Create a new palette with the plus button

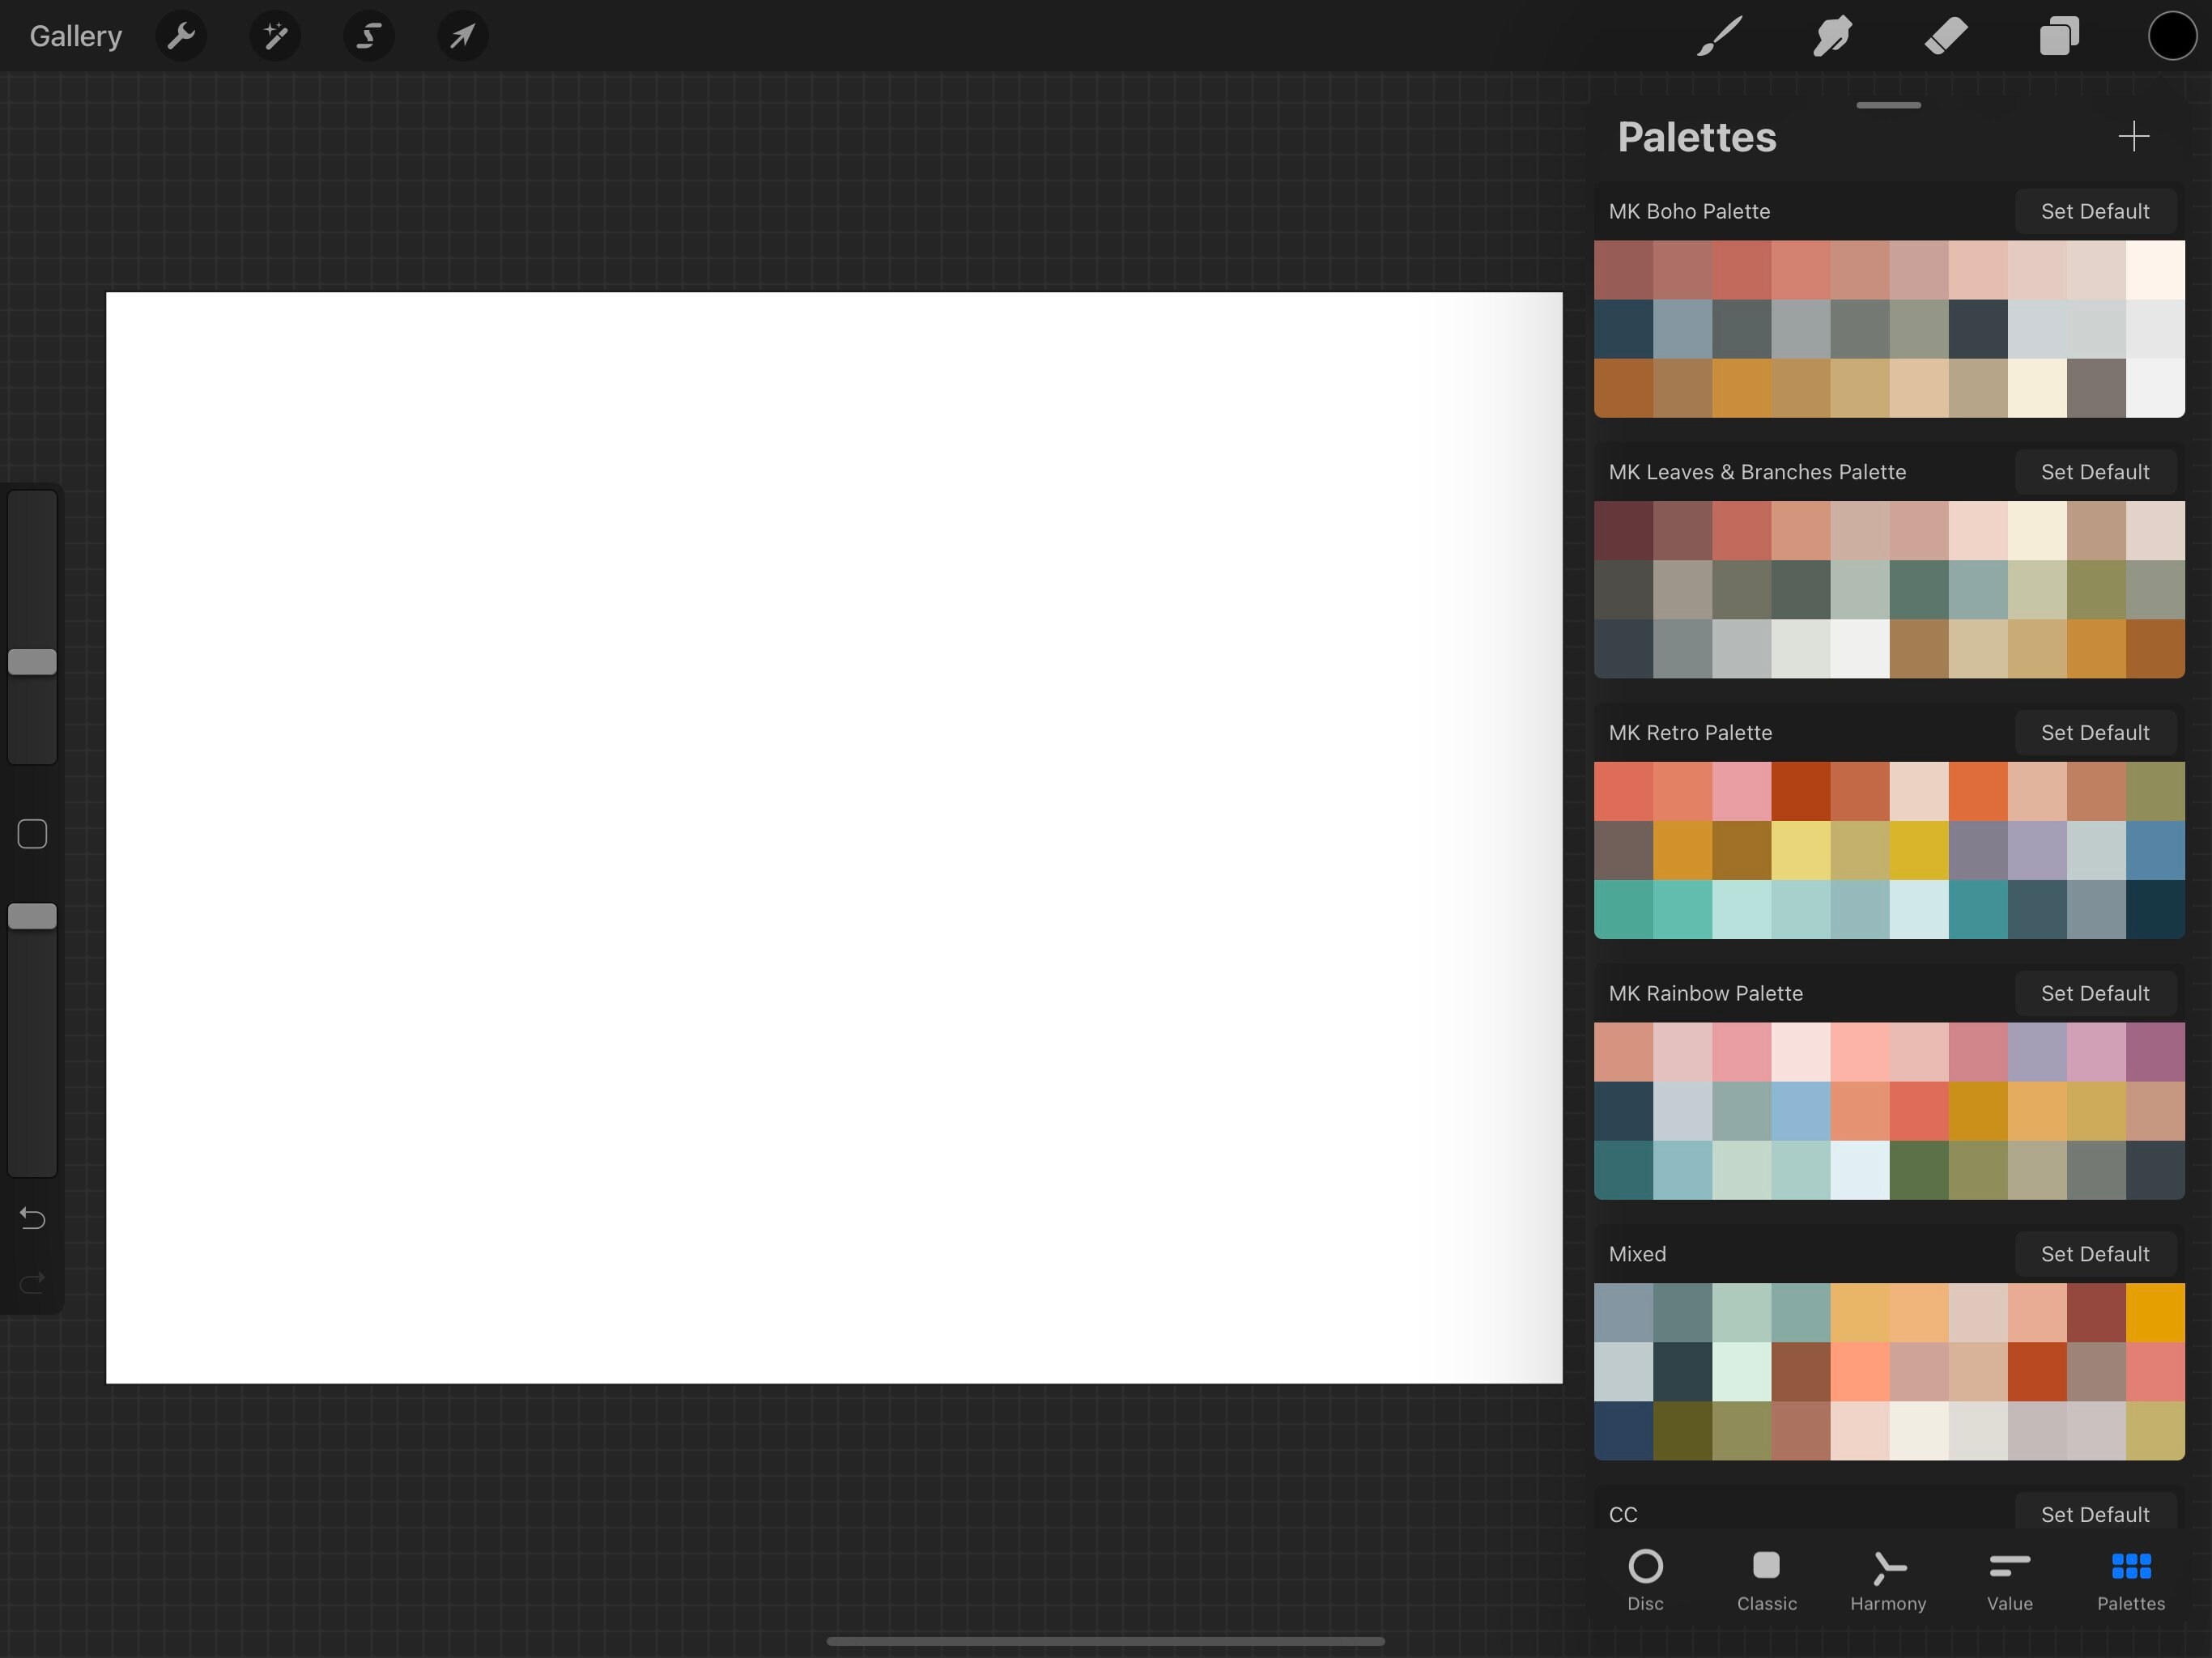2133,137
